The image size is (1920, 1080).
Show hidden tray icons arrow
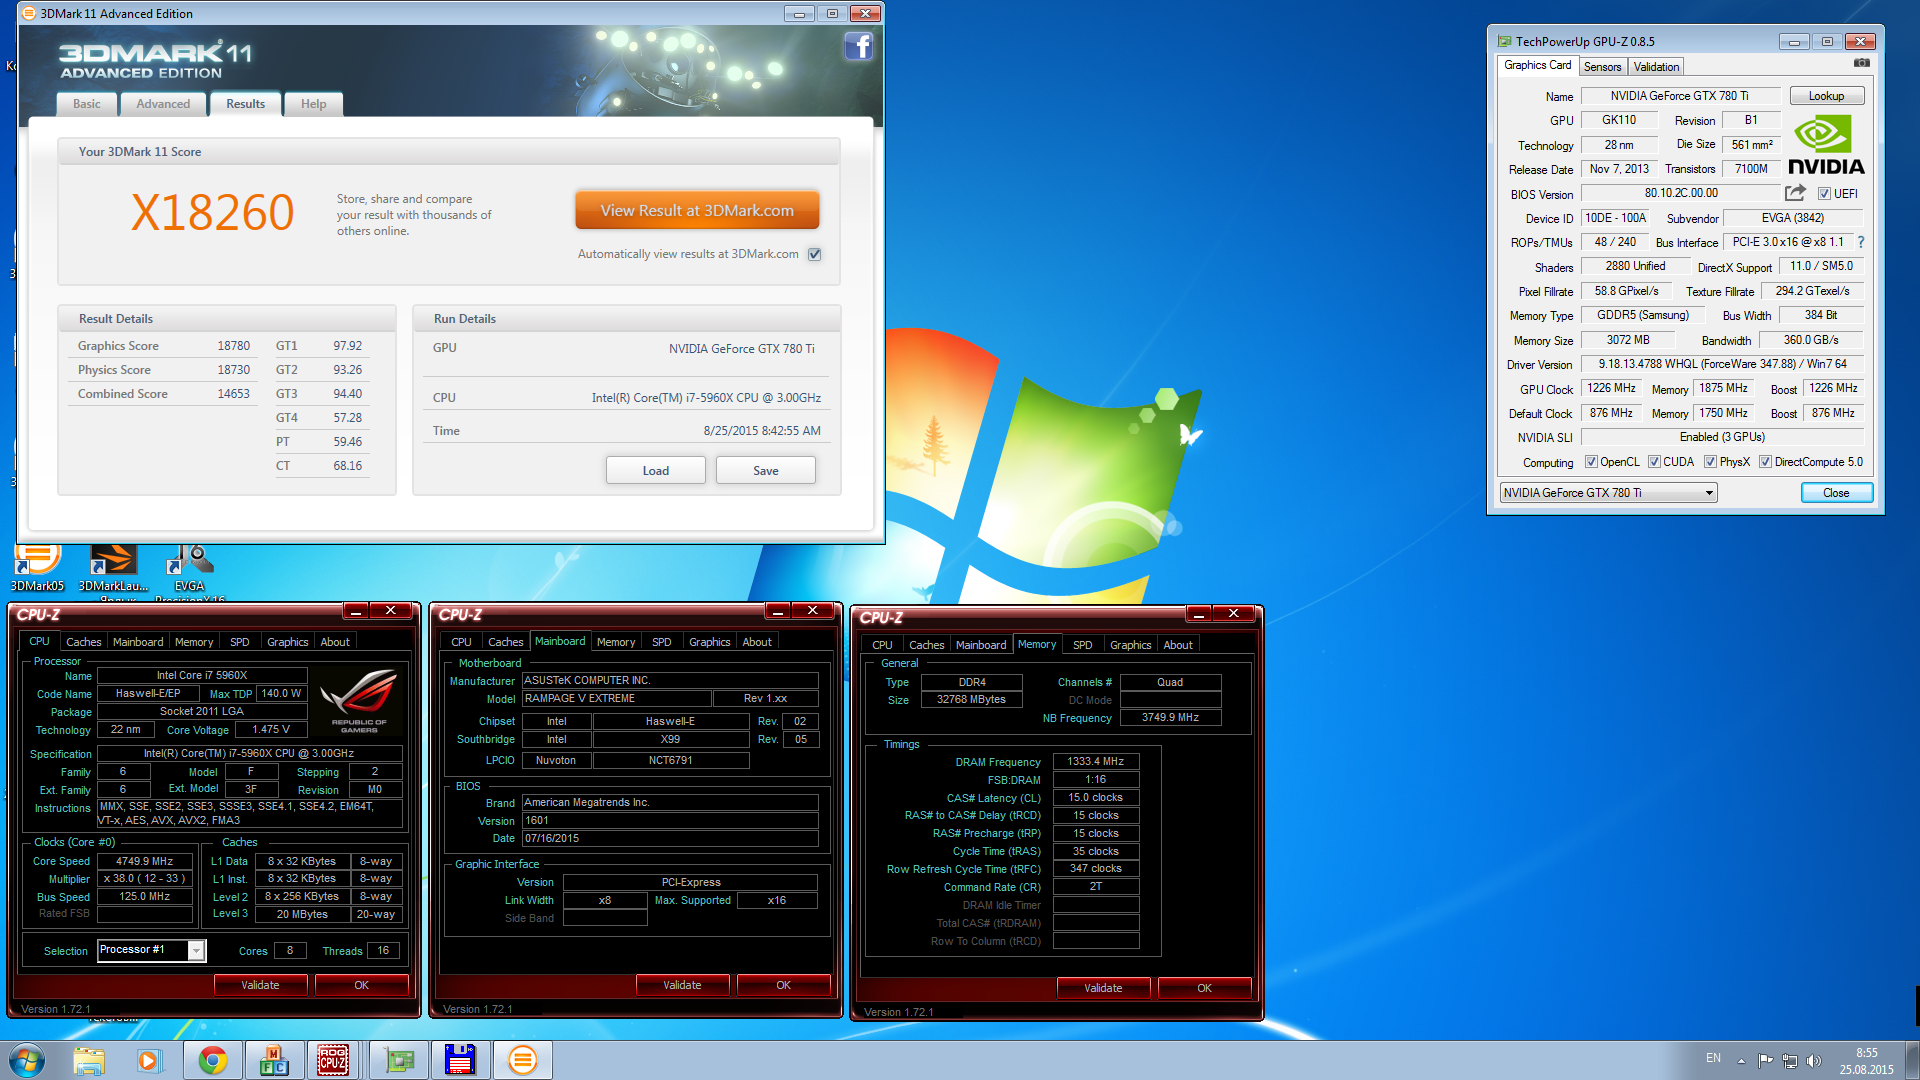tap(1741, 1060)
